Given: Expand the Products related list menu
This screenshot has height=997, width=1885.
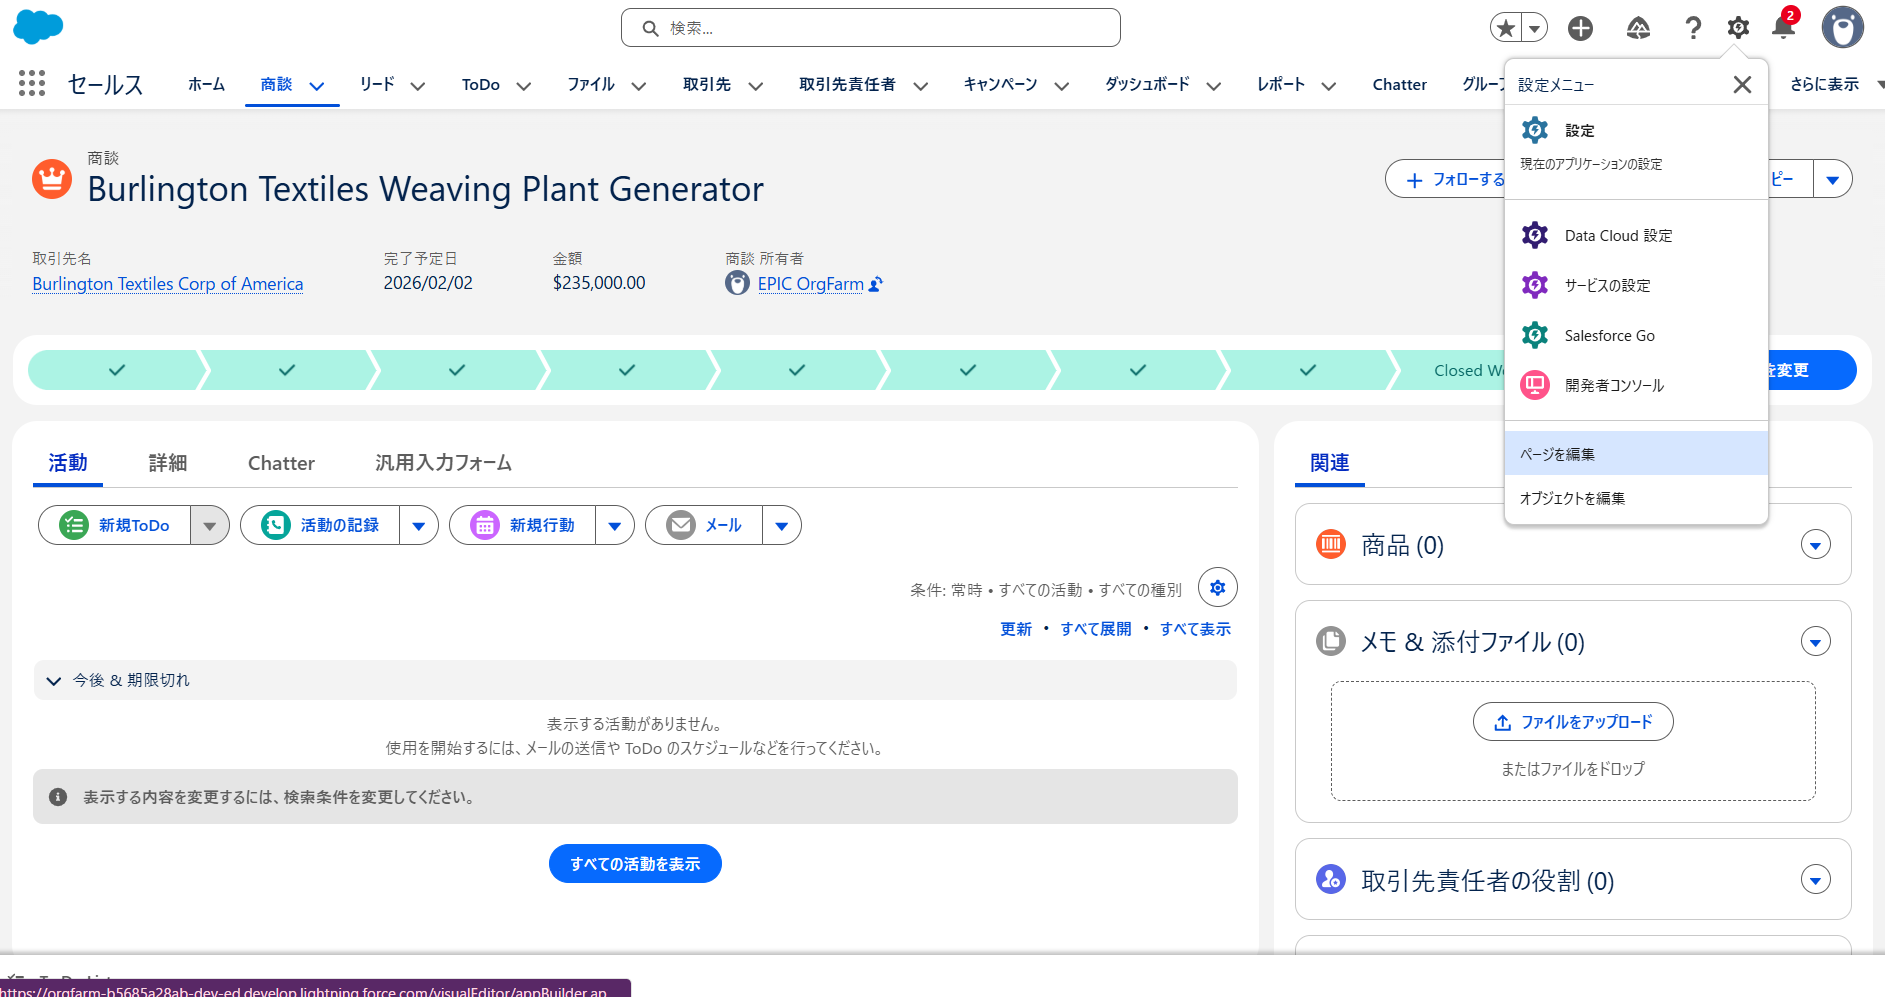Looking at the screenshot, I should tap(1815, 545).
